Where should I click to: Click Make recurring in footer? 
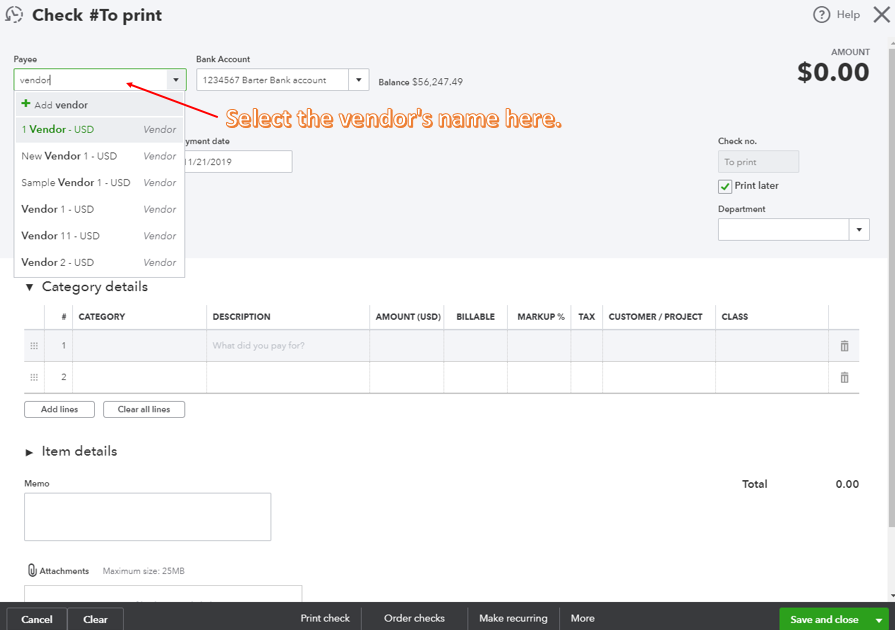click(x=513, y=619)
